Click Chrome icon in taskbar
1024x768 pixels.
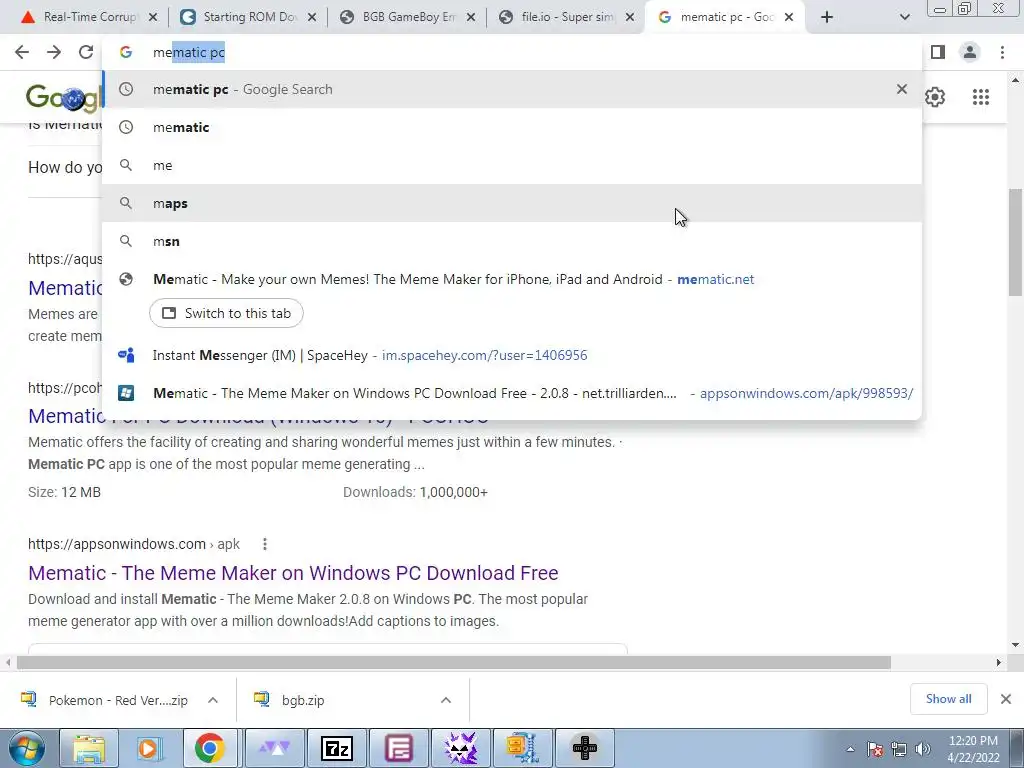tap(209, 748)
